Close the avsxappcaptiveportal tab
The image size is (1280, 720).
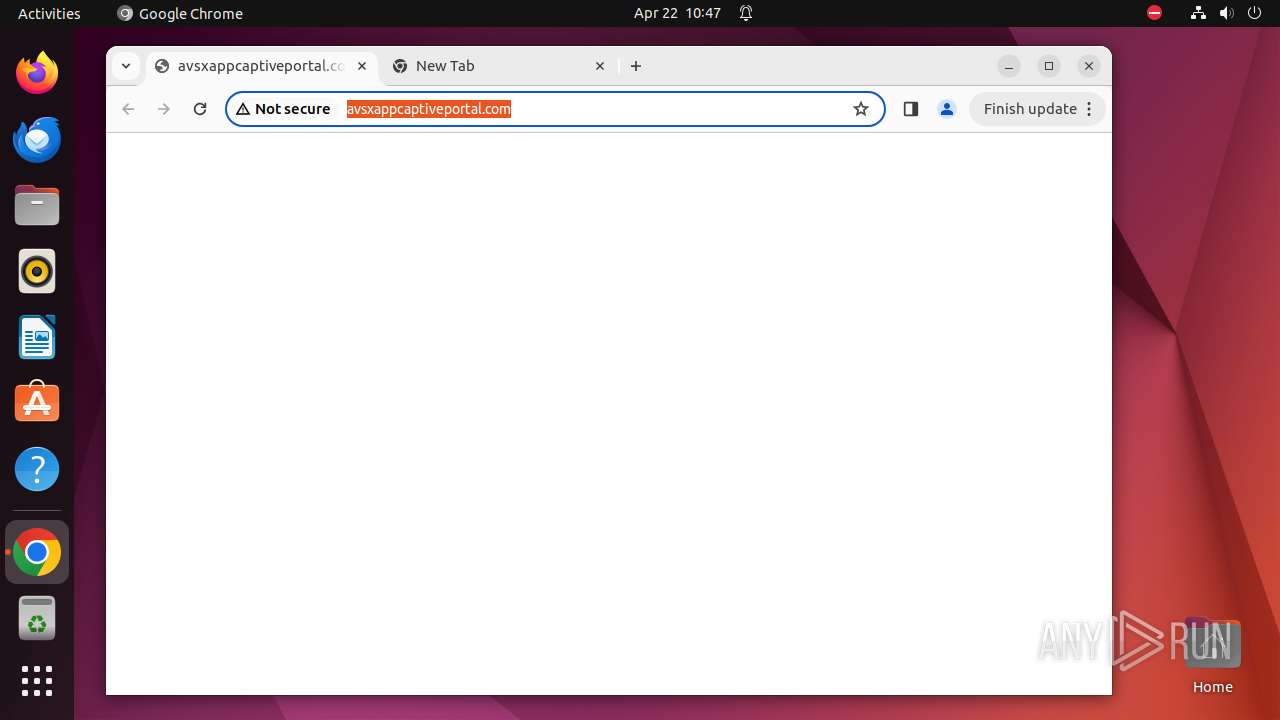point(362,66)
